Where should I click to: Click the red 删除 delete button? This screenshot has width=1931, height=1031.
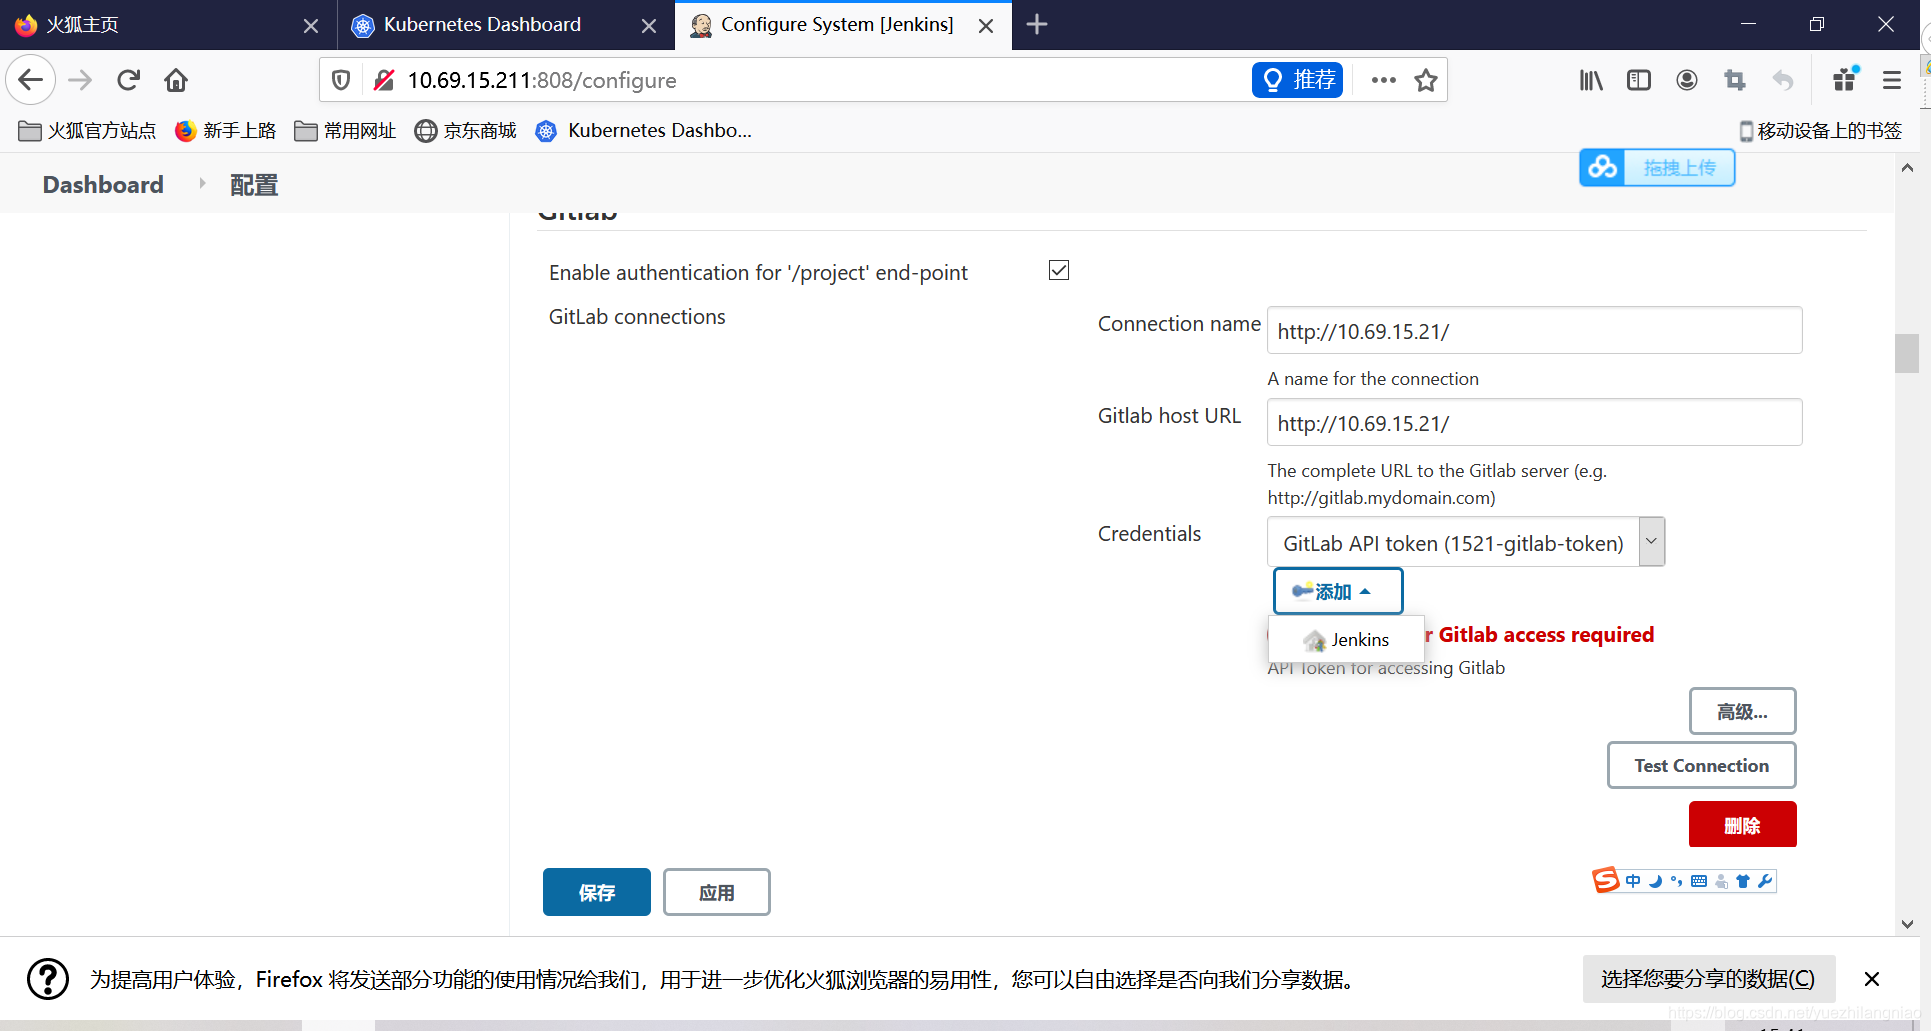coord(1742,825)
